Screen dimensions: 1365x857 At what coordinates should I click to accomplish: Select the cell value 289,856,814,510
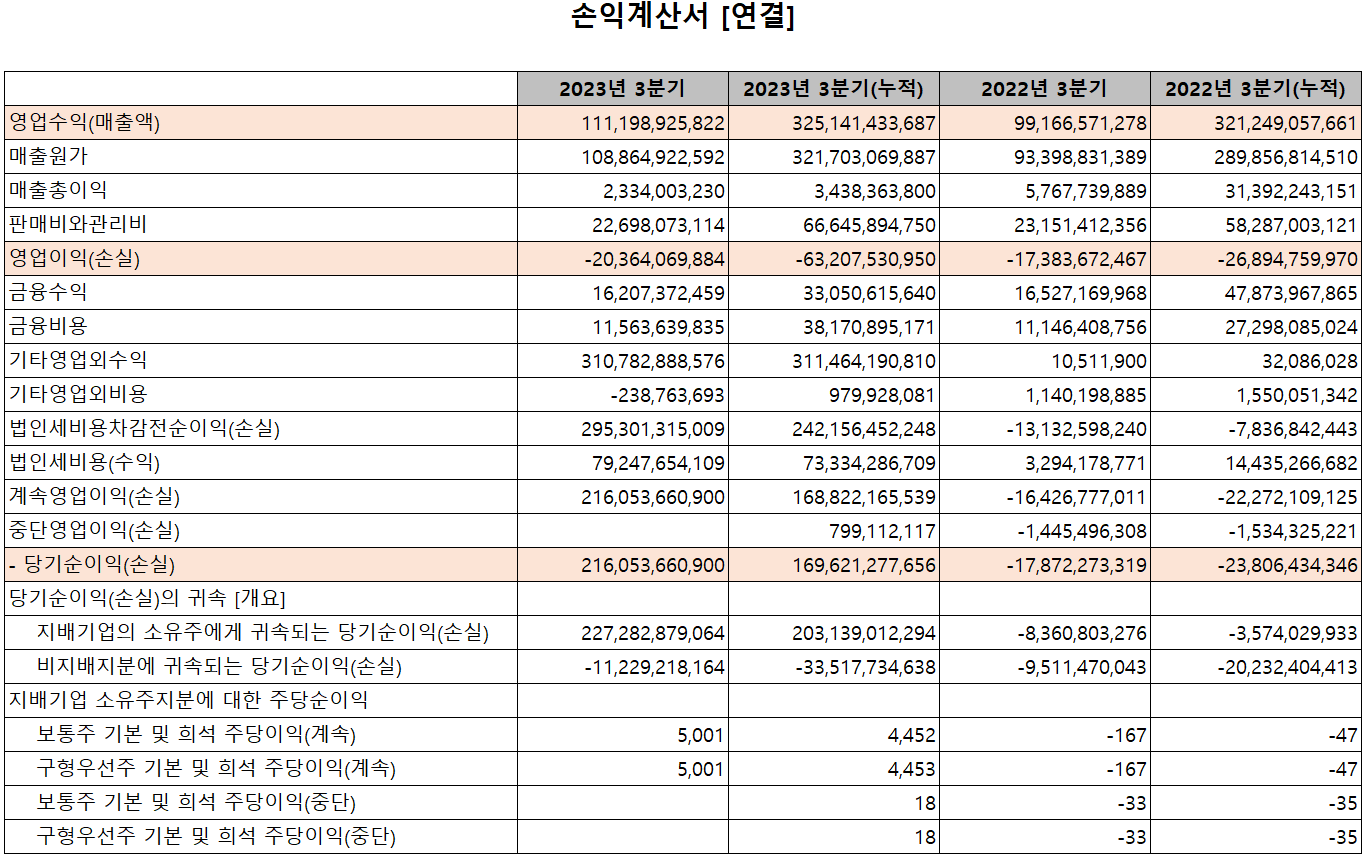(1287, 158)
